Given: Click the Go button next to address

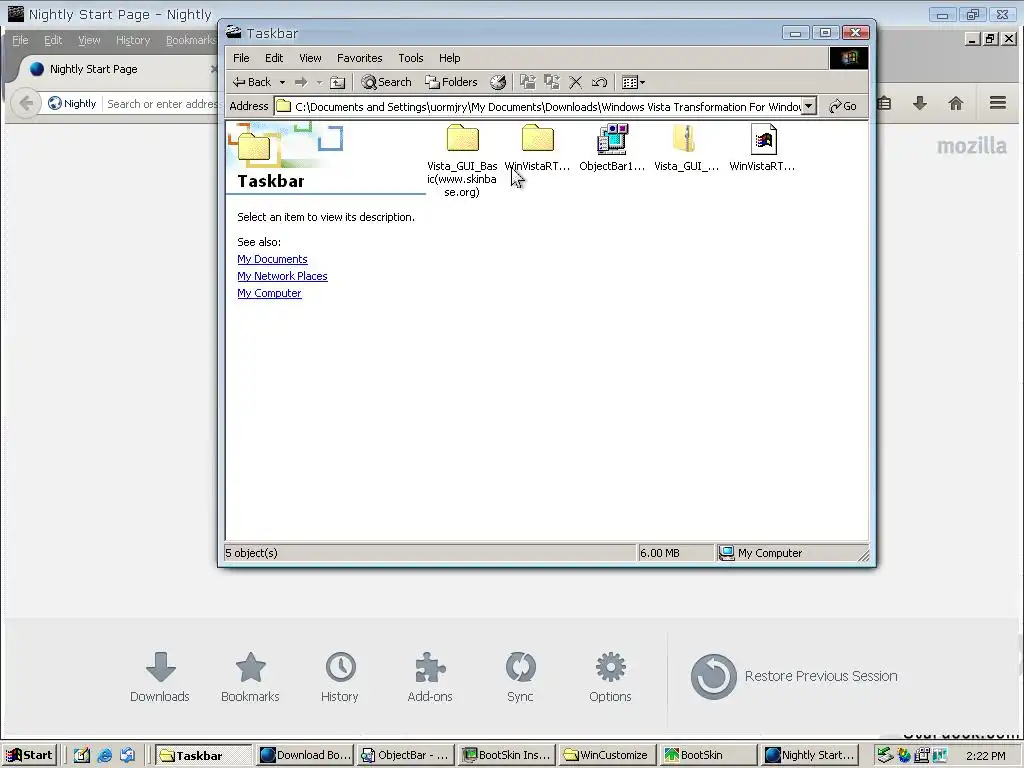Looking at the screenshot, I should click(842, 106).
